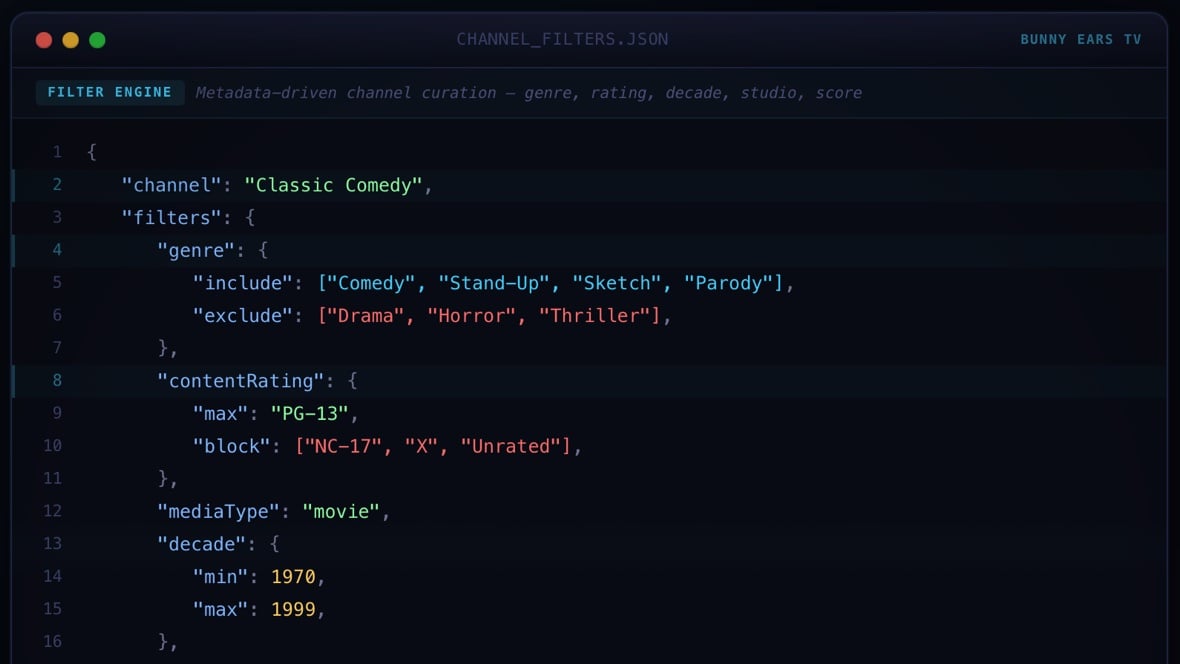Viewport: 1180px width, 664px height.
Task: Expand the contentRating object block
Action: tap(351, 380)
